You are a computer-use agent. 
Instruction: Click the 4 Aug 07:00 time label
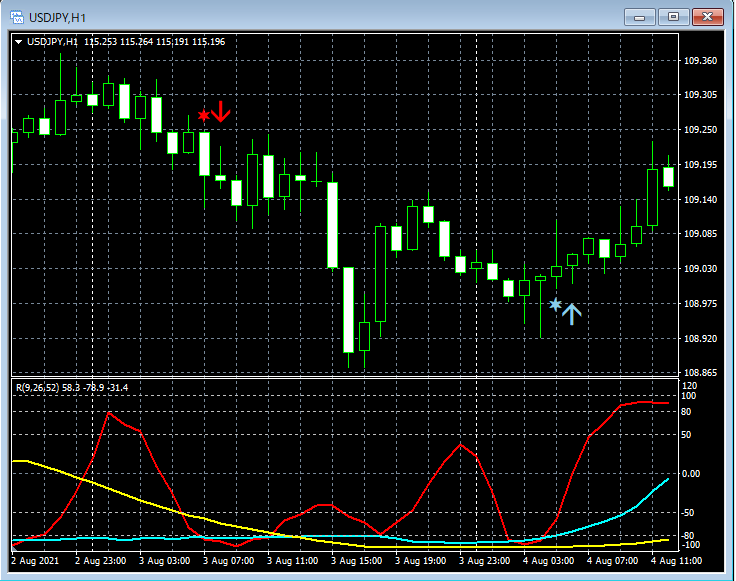[x=612, y=561]
